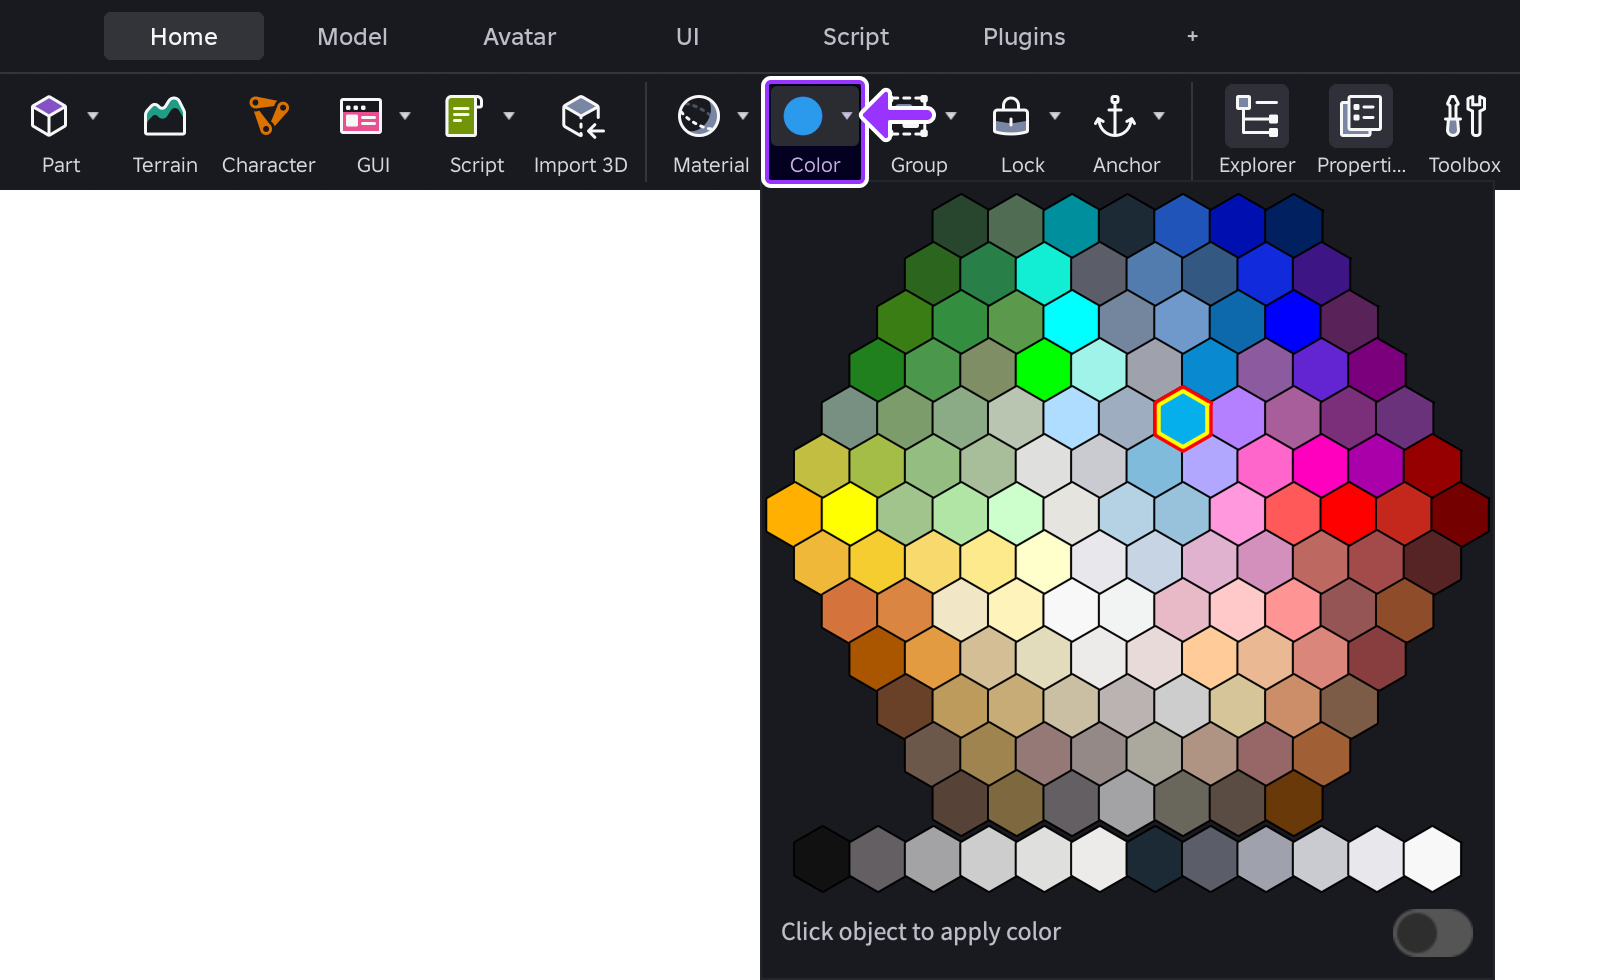Switch to the Model tab
This screenshot has height=980, width=1600.
coord(352,37)
